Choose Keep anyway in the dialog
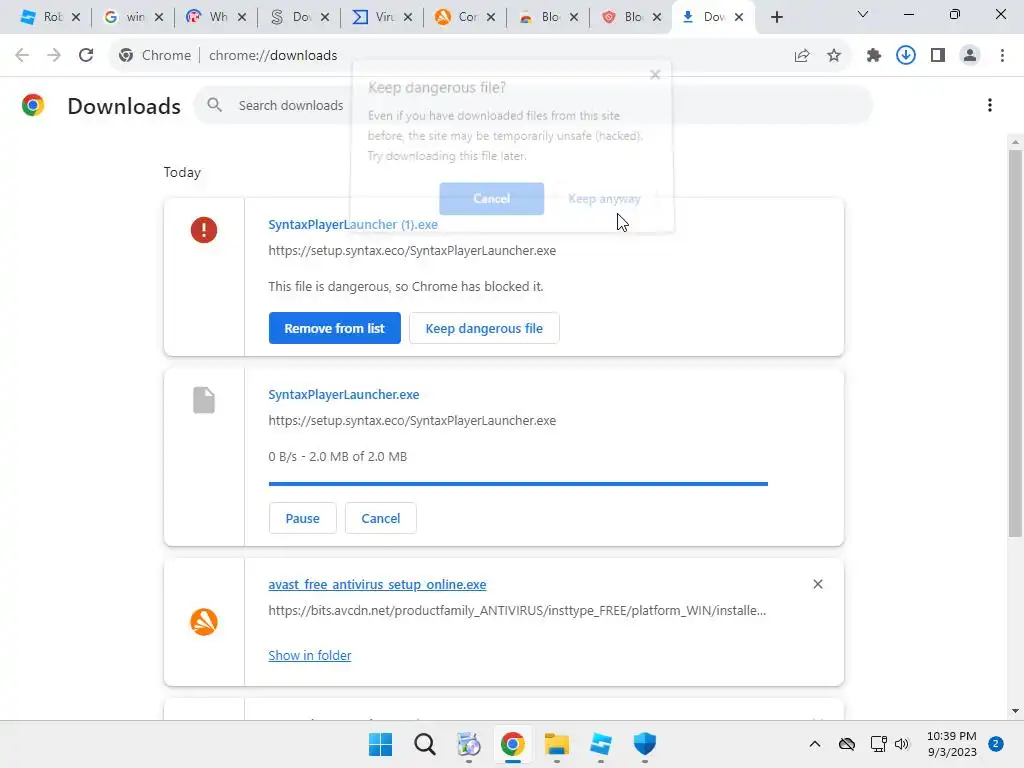The width and height of the screenshot is (1024, 768). (x=604, y=199)
